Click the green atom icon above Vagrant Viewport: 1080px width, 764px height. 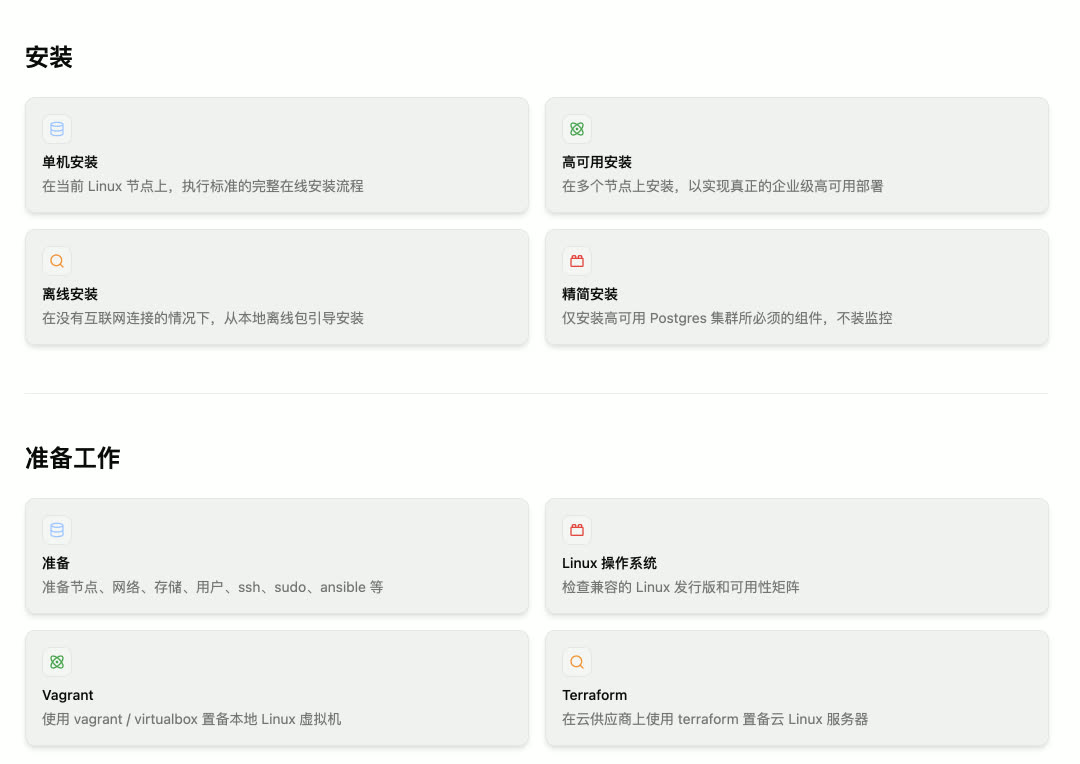tap(57, 662)
